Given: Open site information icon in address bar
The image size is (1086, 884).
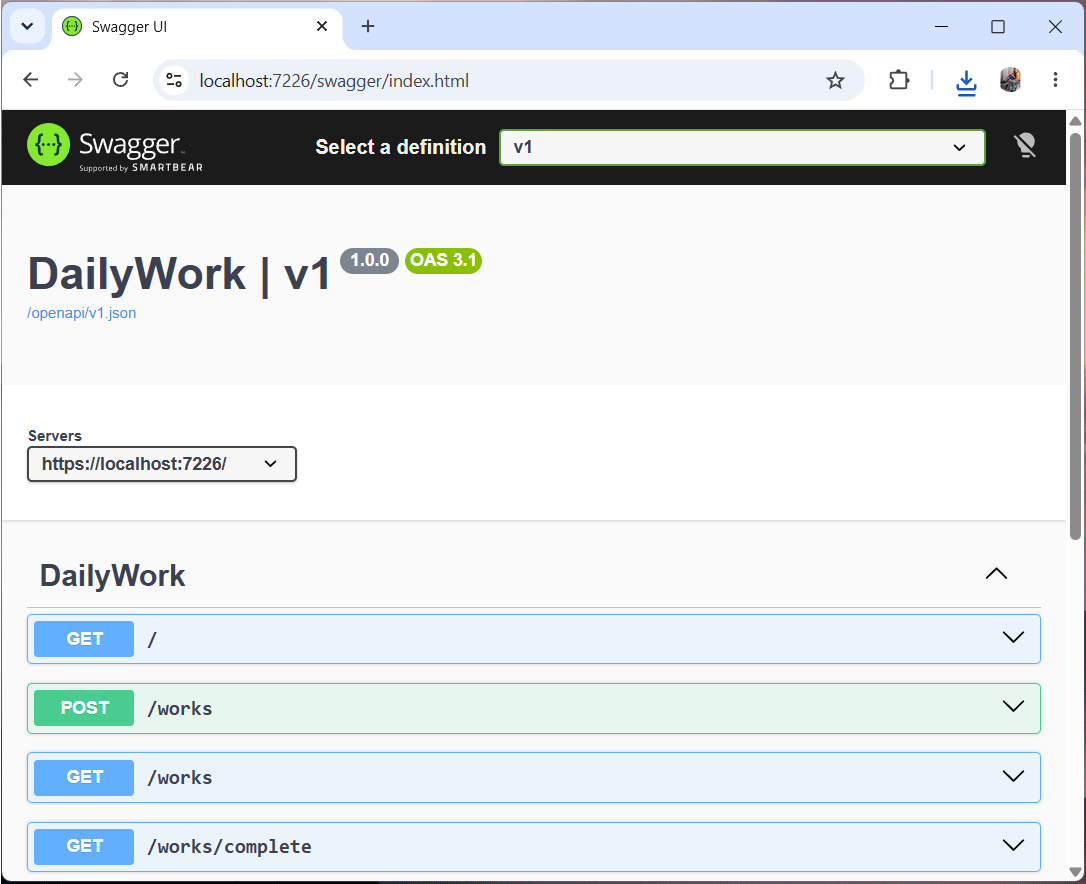Looking at the screenshot, I should 174,80.
